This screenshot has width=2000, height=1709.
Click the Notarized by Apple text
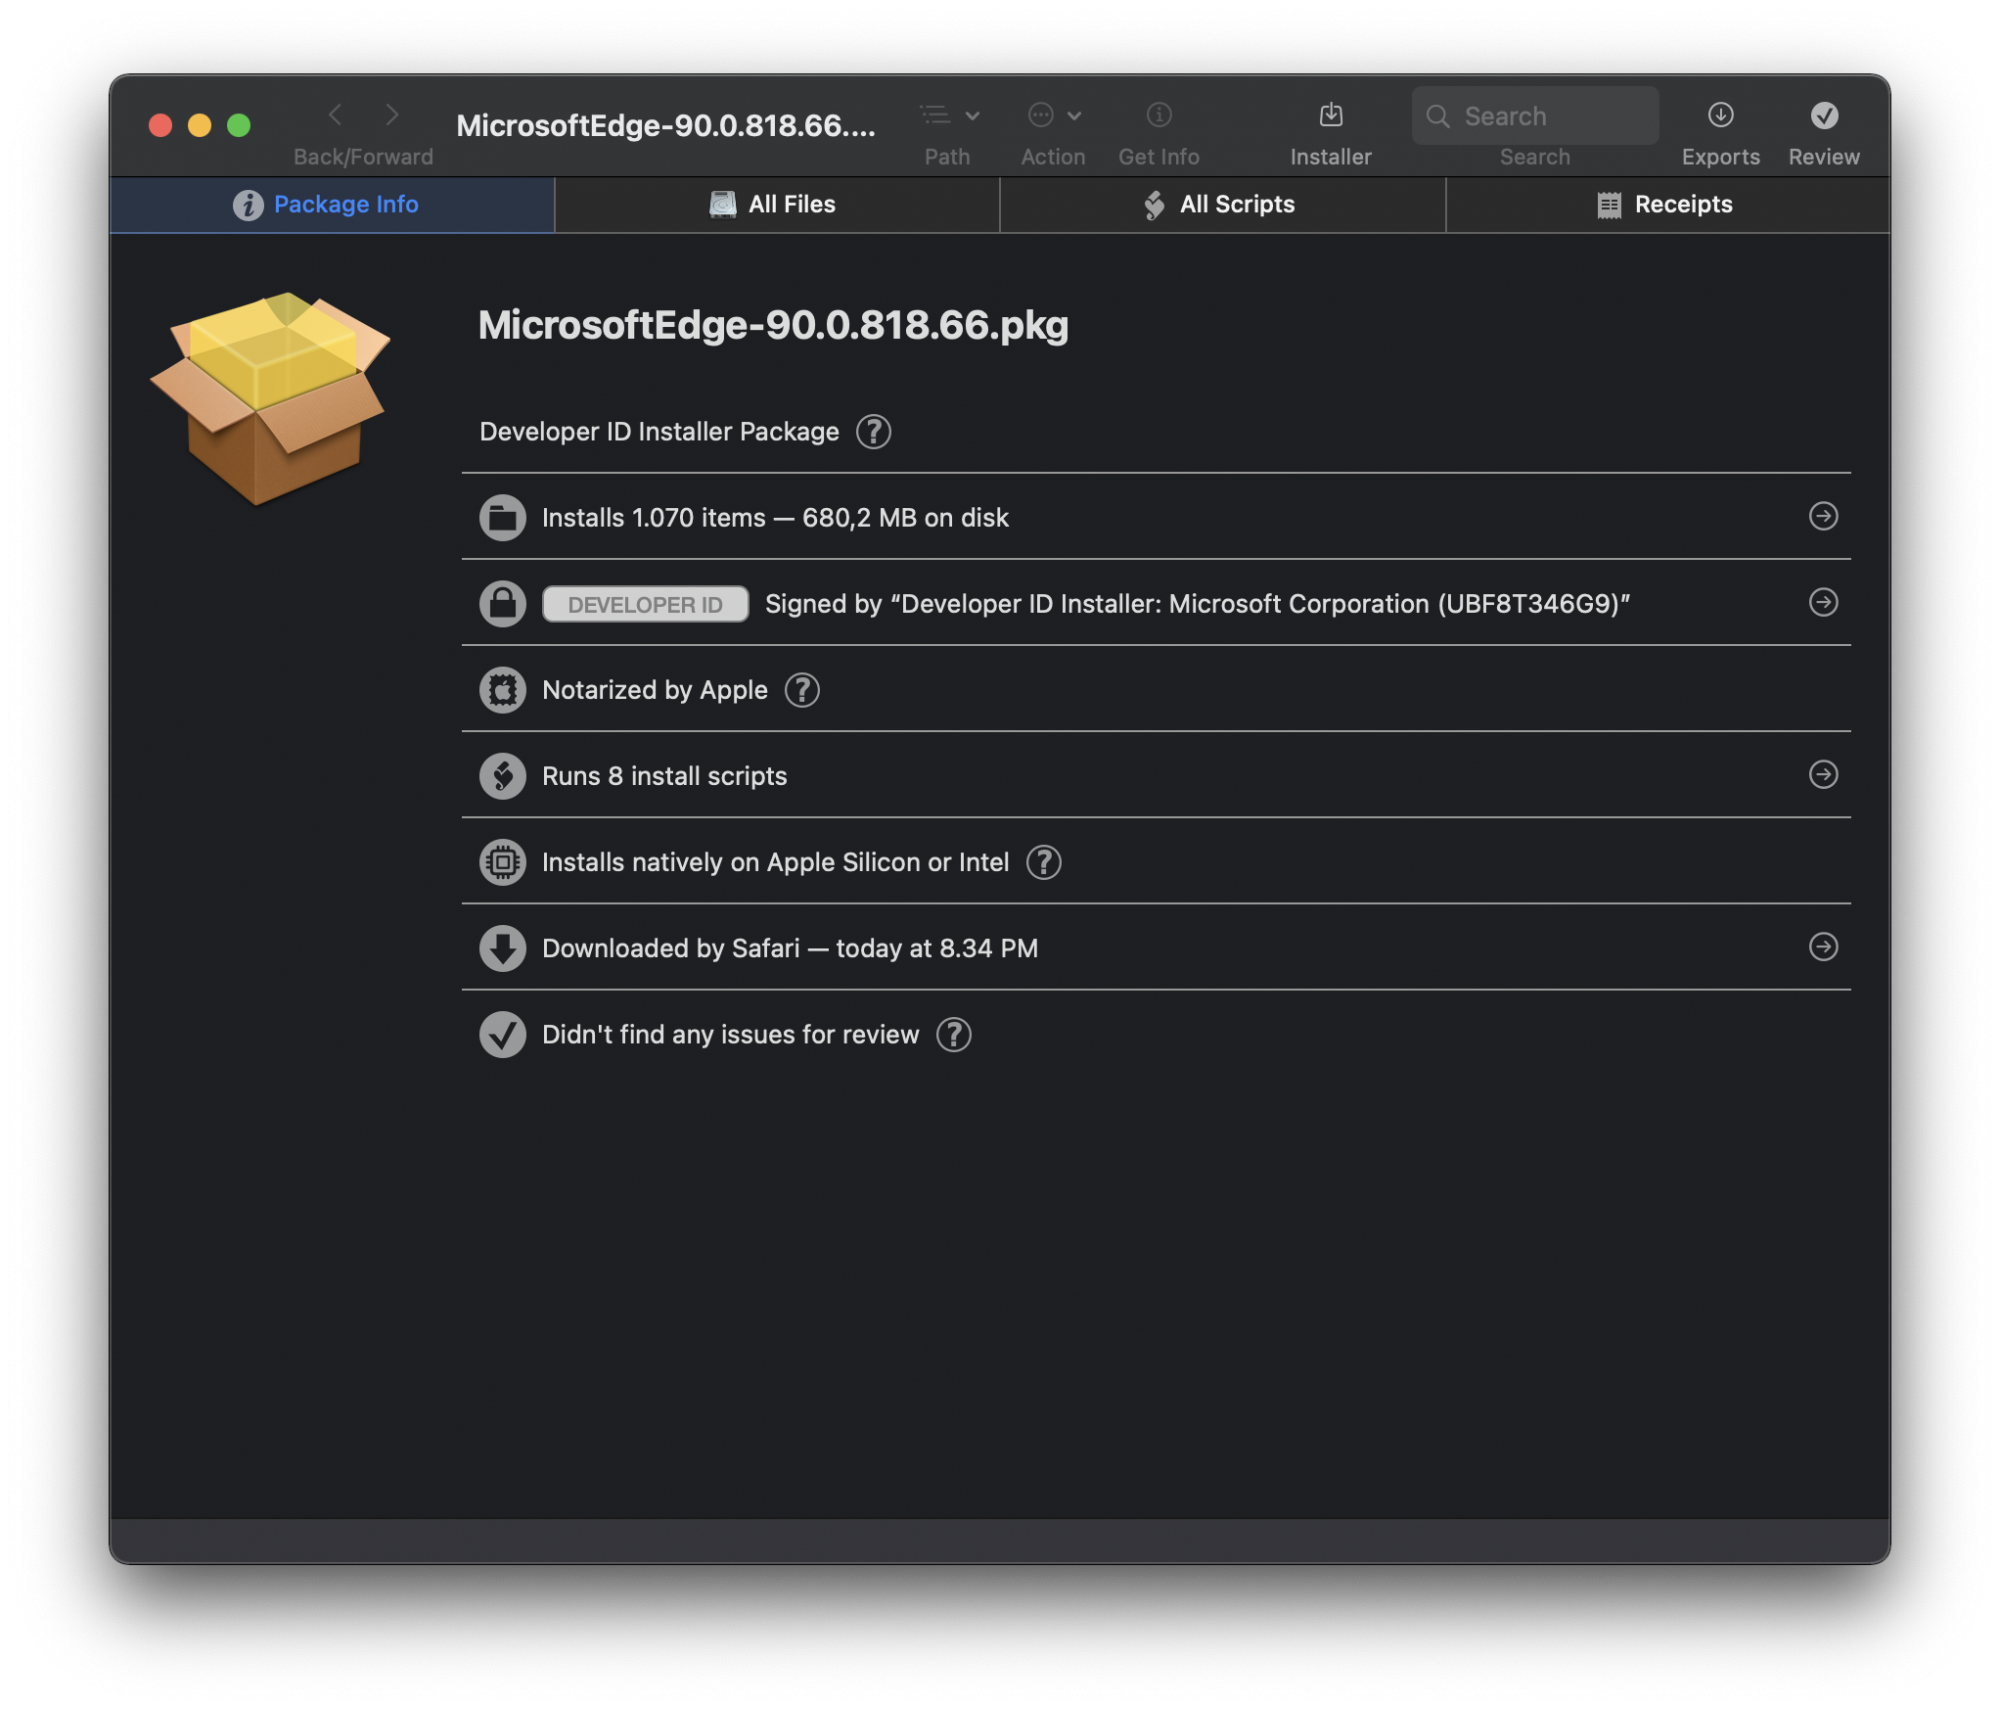point(655,690)
